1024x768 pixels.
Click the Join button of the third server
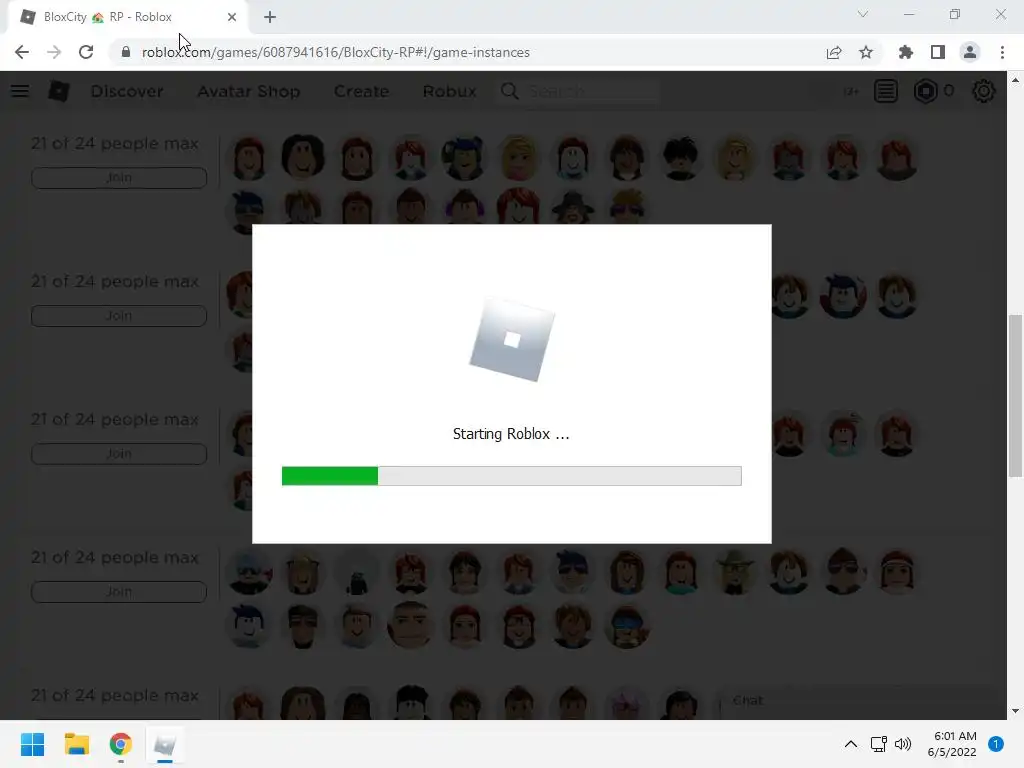119,454
